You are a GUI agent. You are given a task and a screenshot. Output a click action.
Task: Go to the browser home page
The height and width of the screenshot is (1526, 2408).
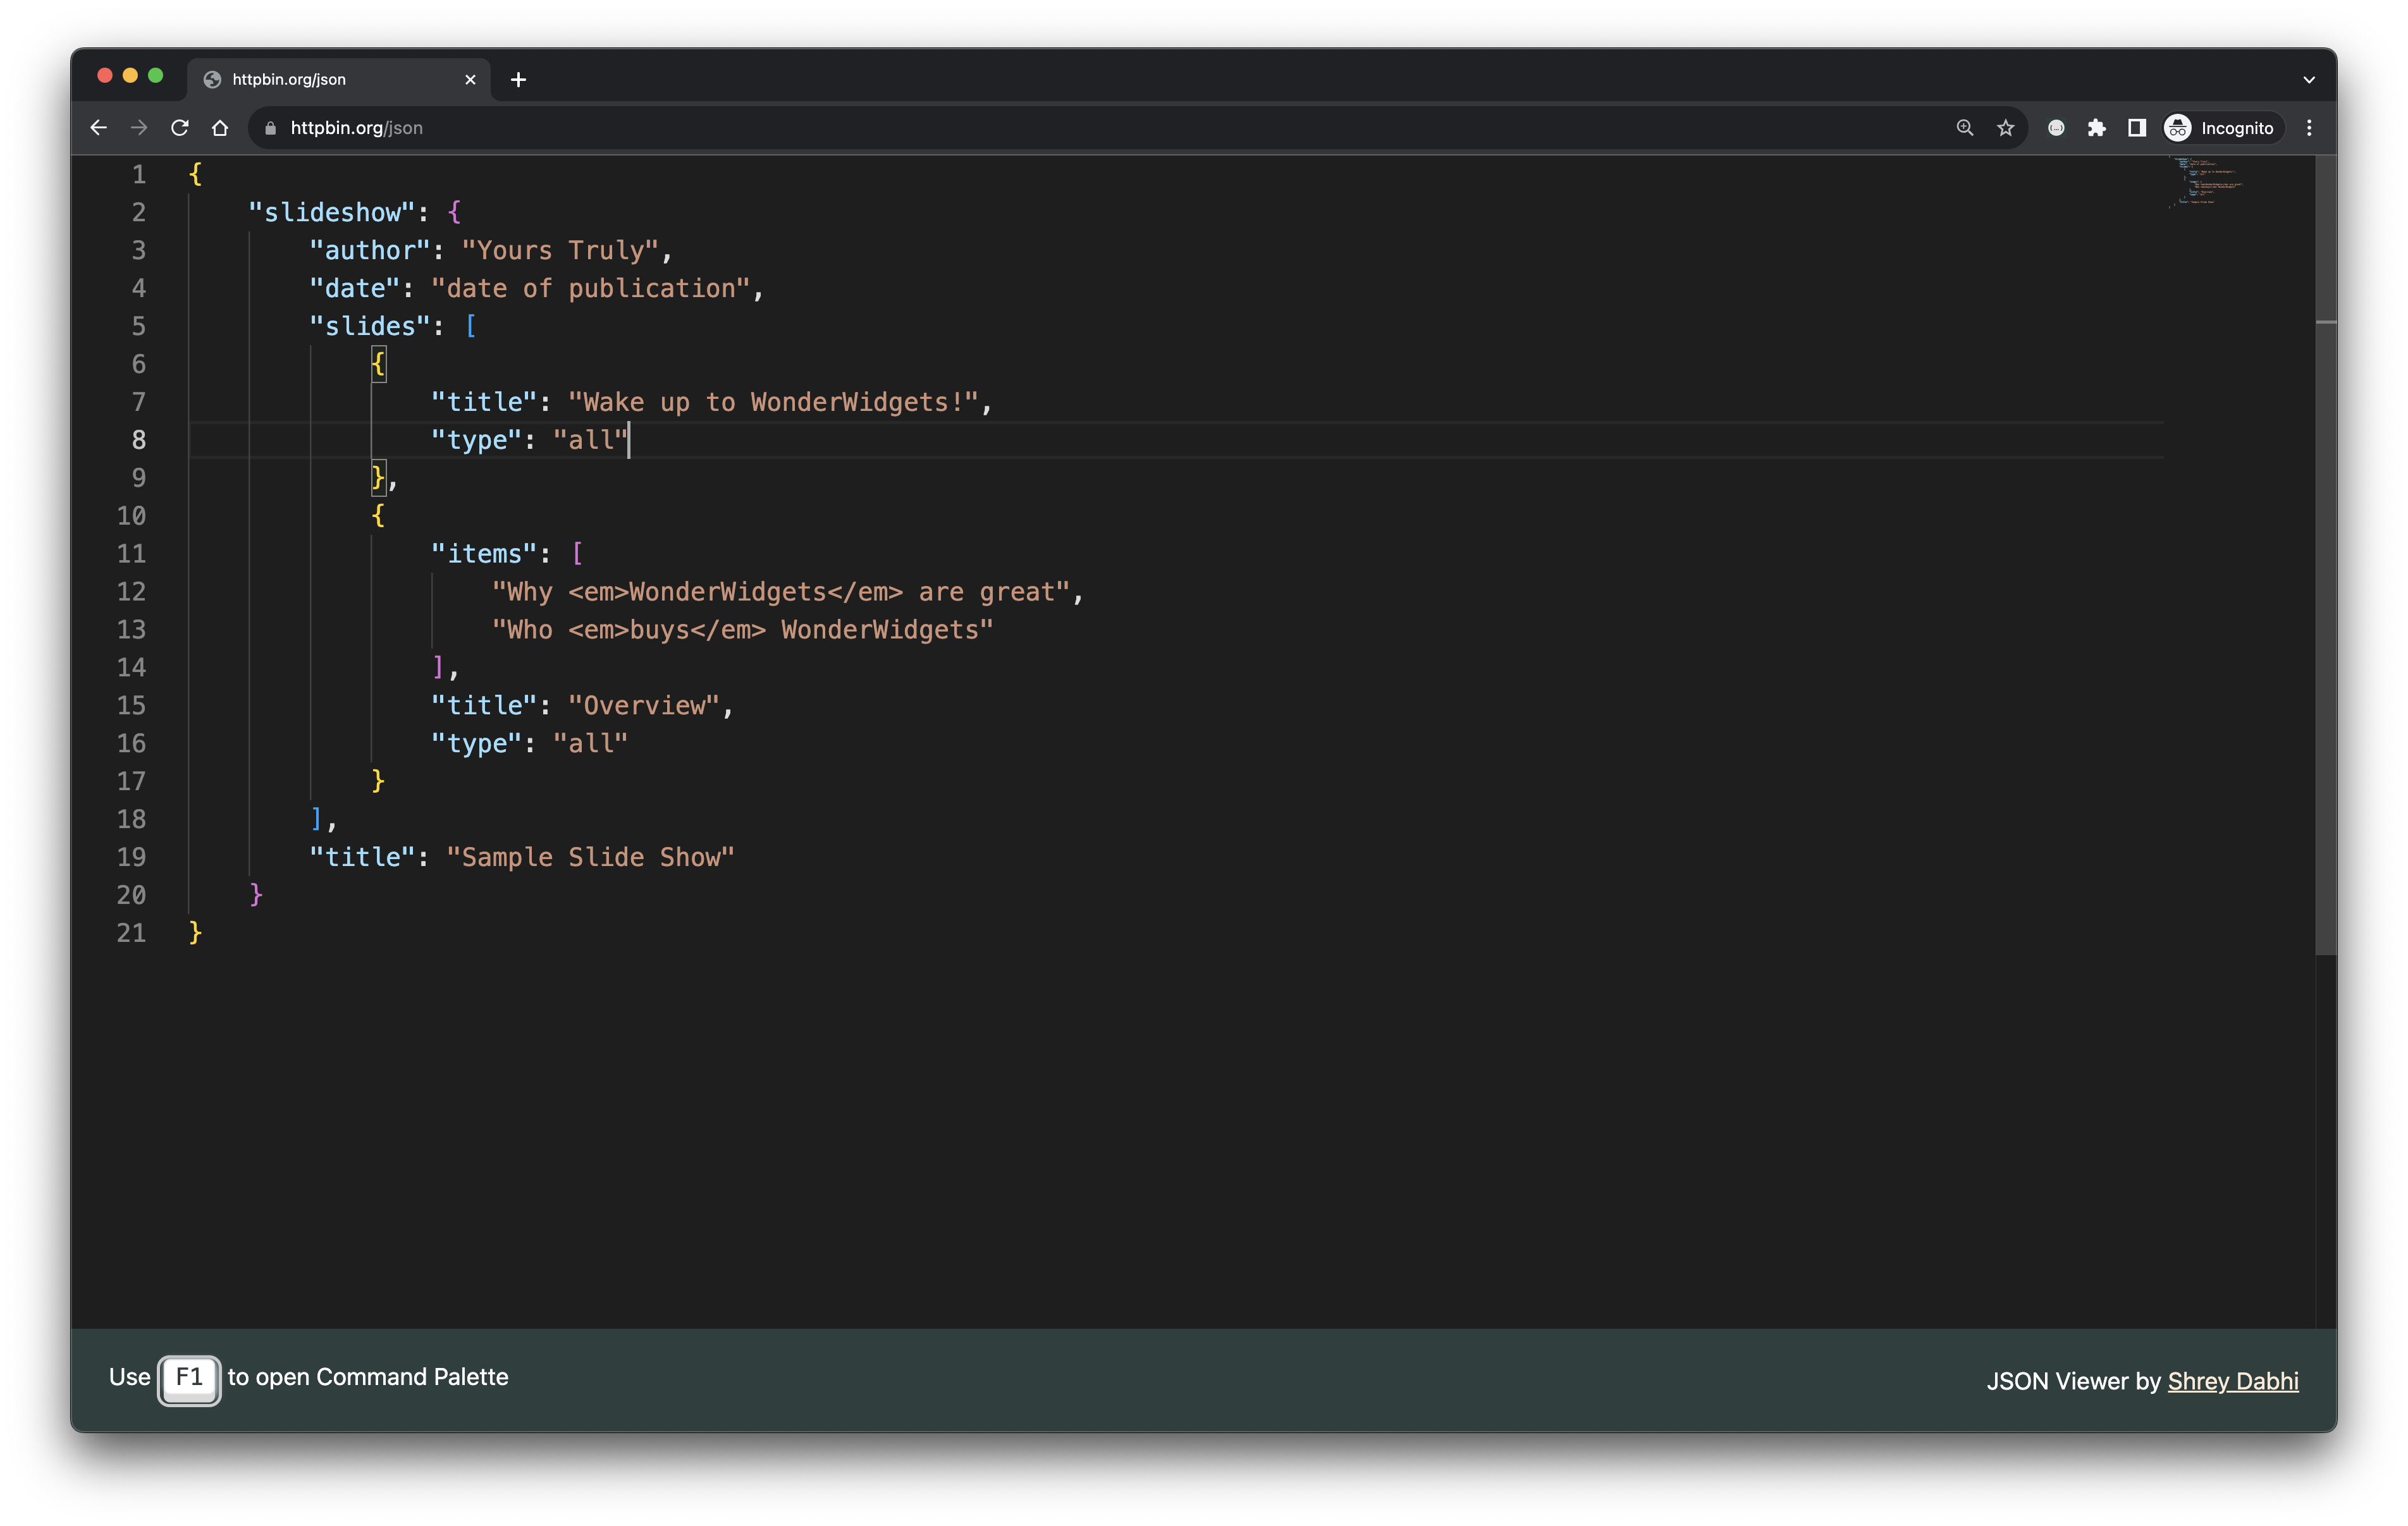pos(220,128)
